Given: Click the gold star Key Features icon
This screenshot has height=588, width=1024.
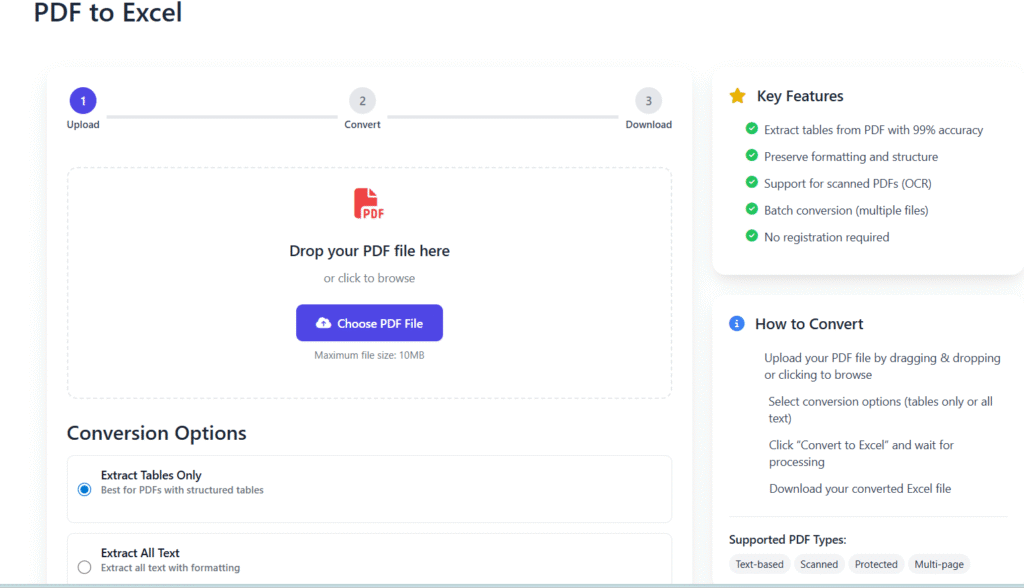Looking at the screenshot, I should [x=737, y=96].
